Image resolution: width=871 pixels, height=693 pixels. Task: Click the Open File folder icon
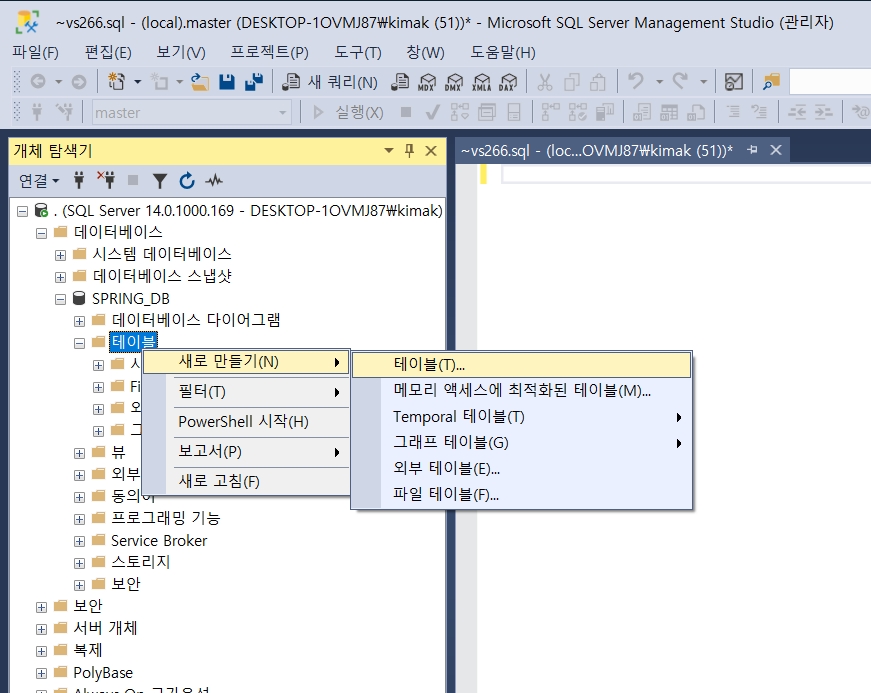pyautogui.click(x=200, y=82)
